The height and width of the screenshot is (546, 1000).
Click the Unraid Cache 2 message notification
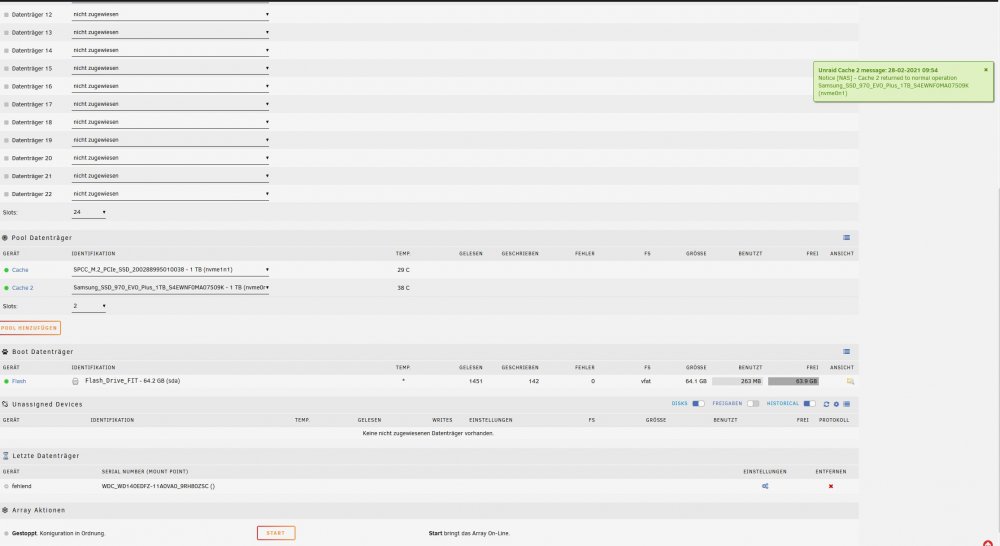[903, 82]
